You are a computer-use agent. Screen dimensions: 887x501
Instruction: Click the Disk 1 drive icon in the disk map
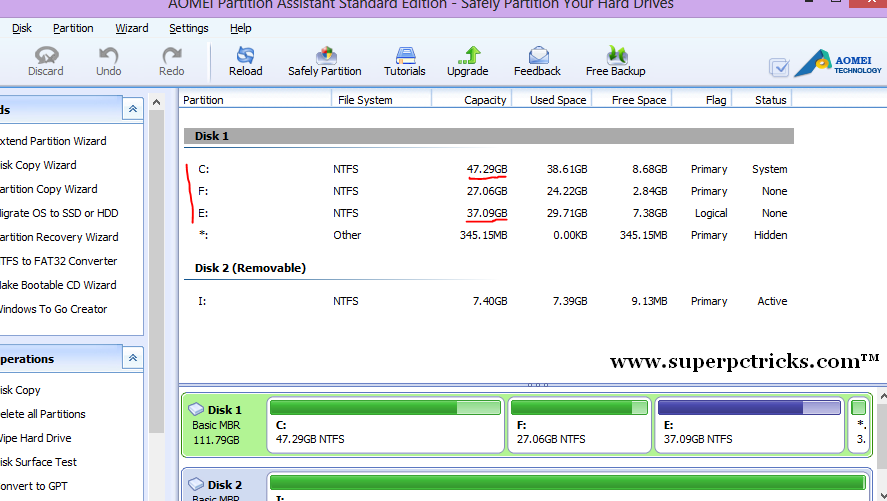coord(196,409)
